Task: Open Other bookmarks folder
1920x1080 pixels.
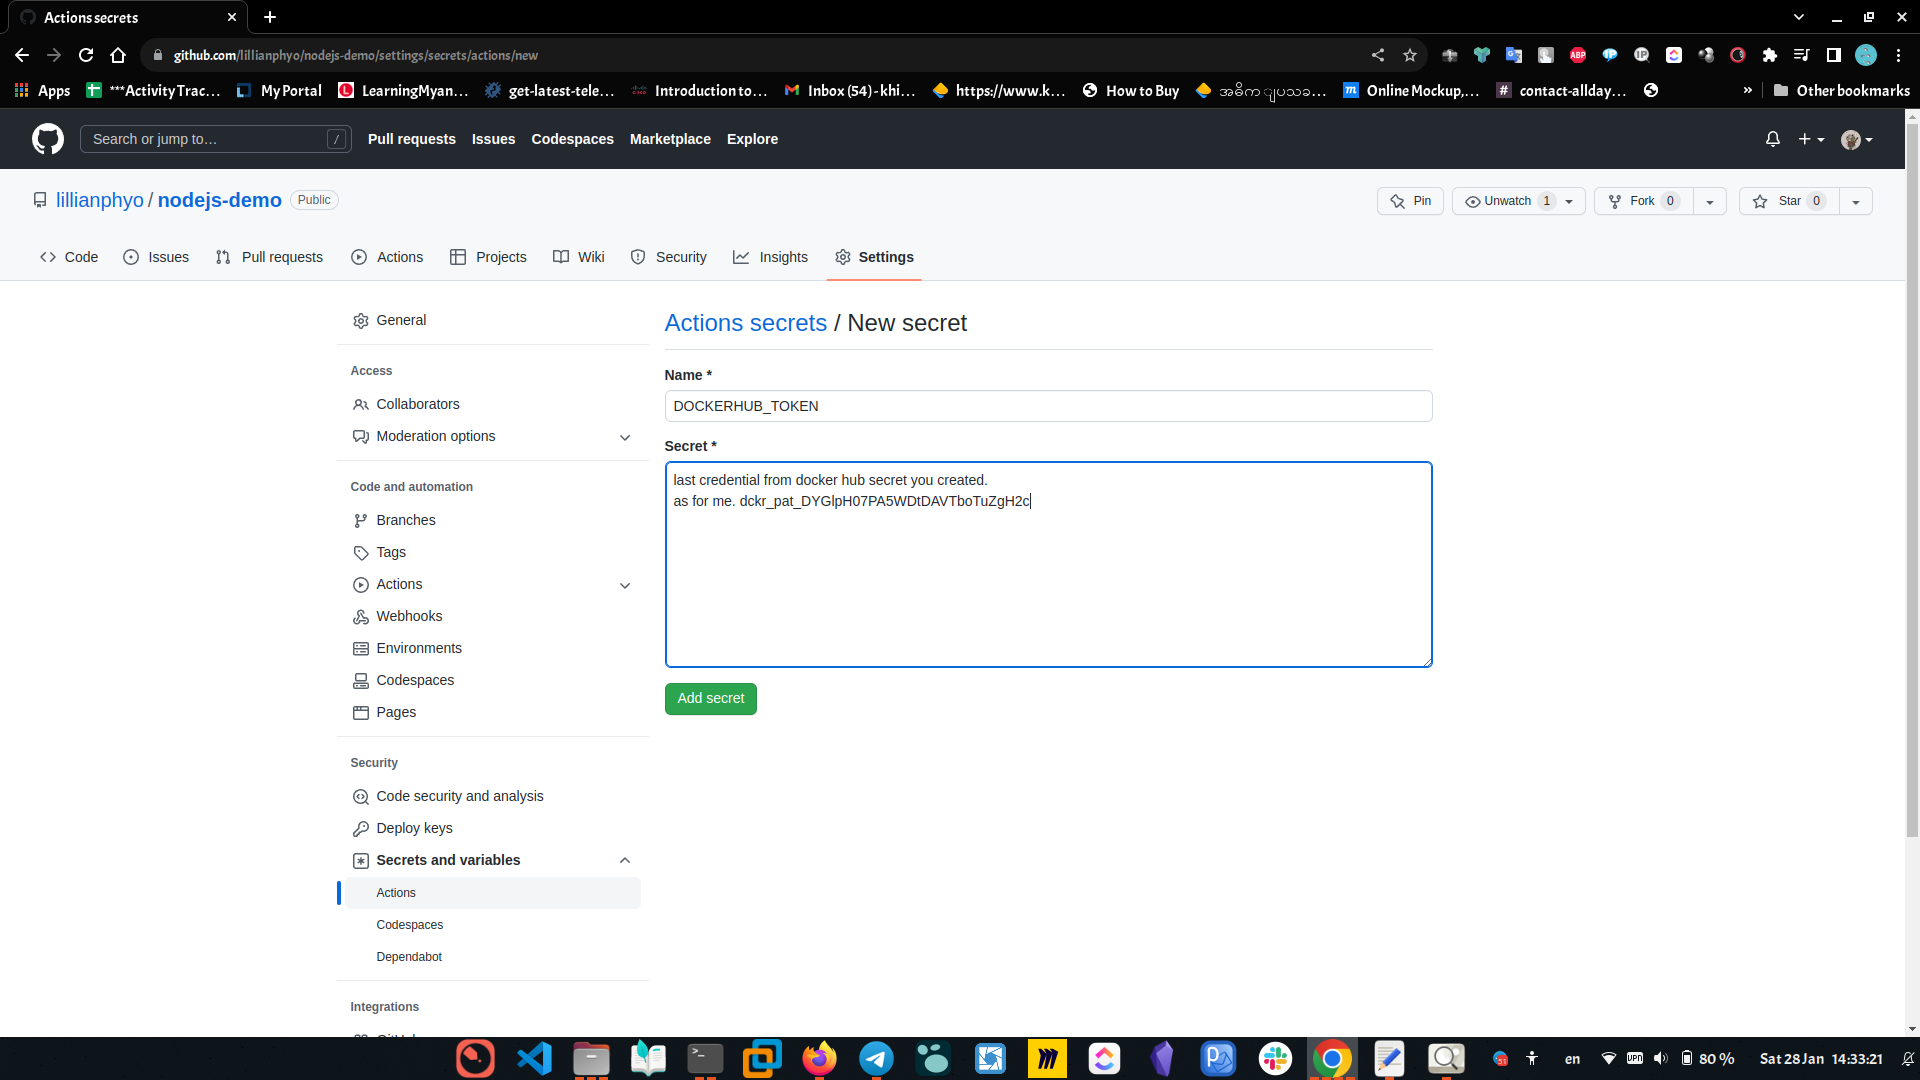Action: 1841,90
